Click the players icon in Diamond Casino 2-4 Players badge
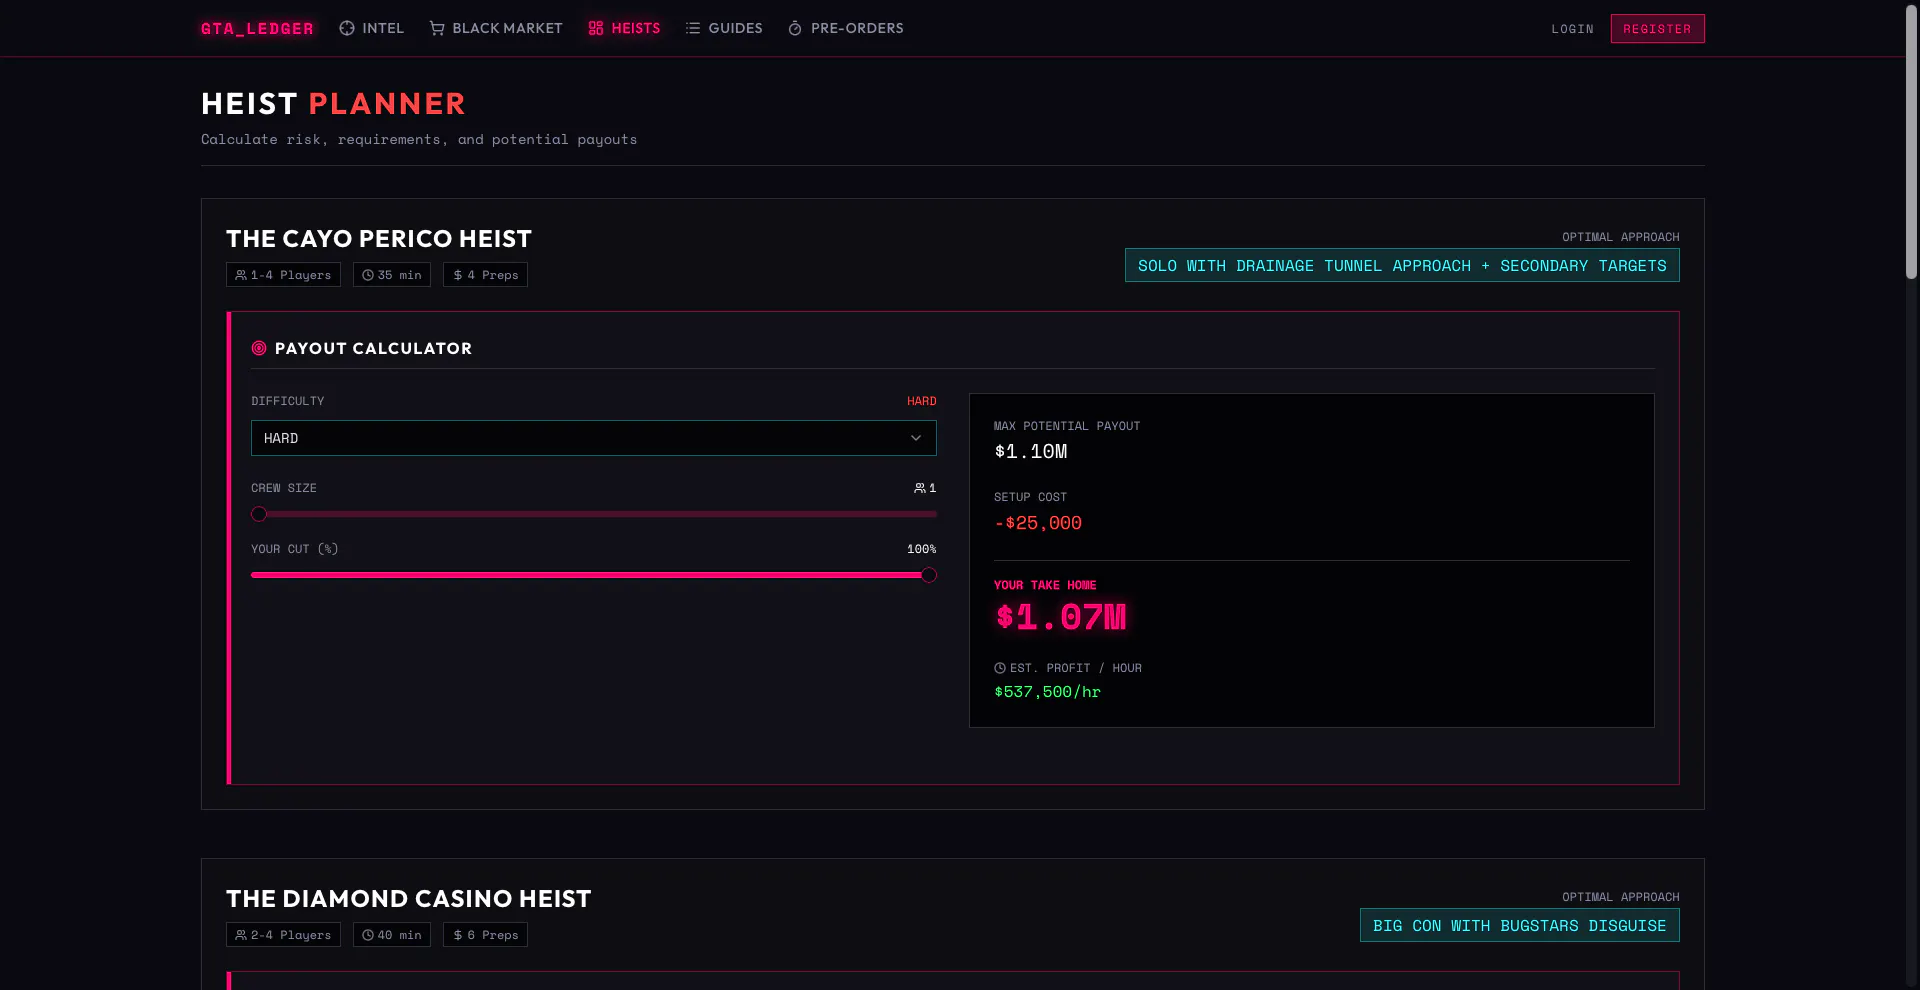Viewport: 1920px width, 990px height. click(241, 935)
